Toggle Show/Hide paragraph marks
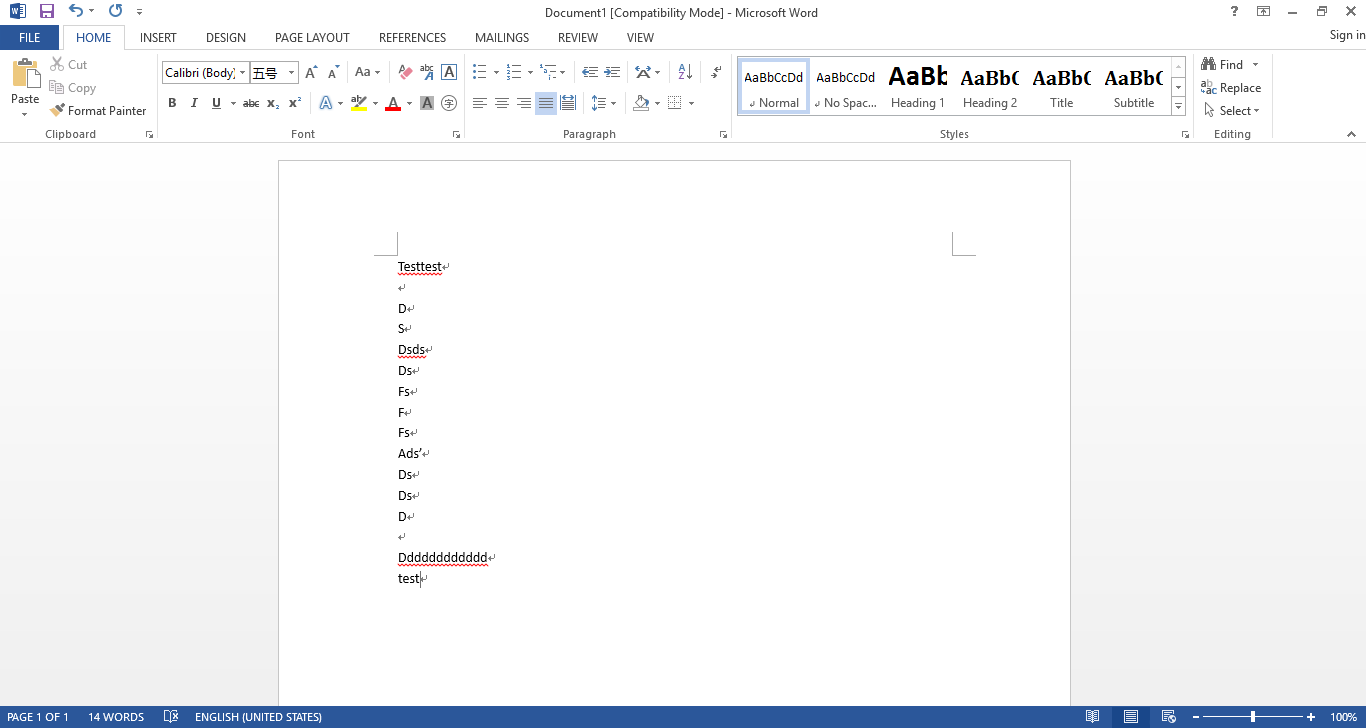The height and width of the screenshot is (728, 1366). click(x=716, y=72)
